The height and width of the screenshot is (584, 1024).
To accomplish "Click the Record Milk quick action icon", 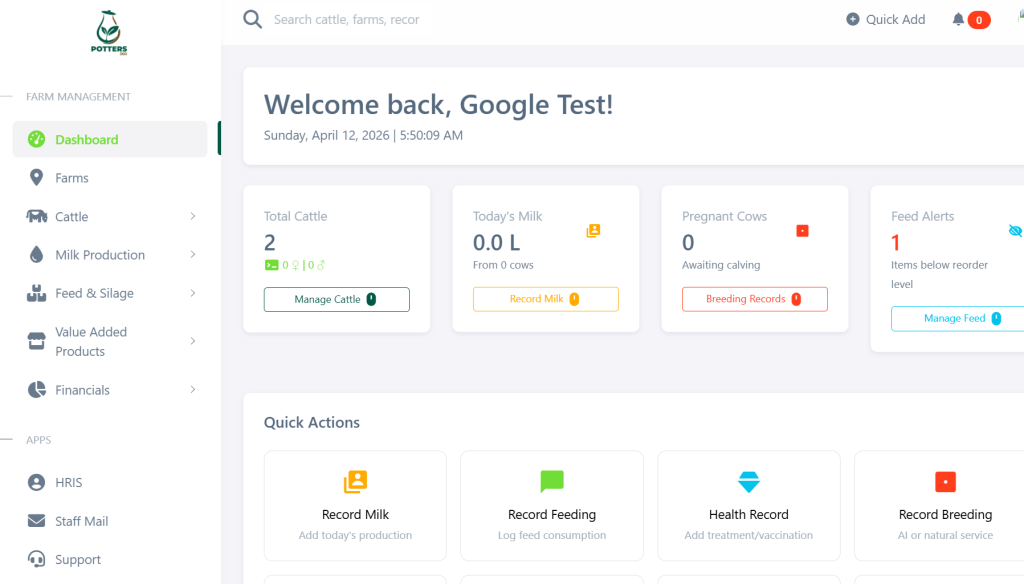I will coord(355,482).
